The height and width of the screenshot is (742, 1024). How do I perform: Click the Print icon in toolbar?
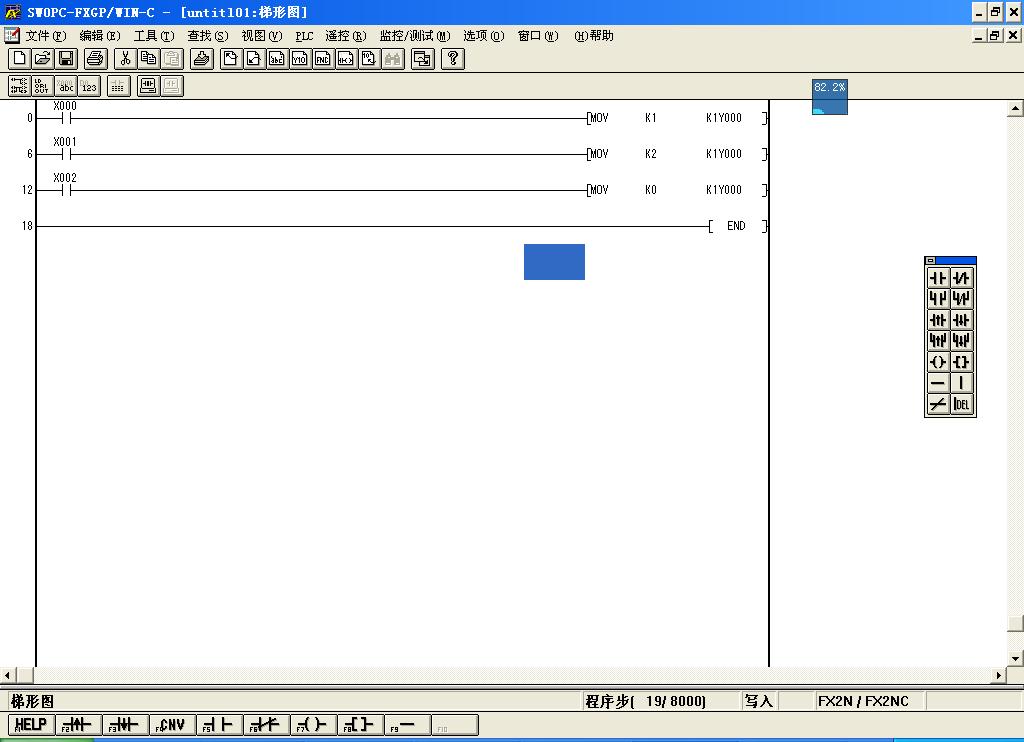(95, 59)
